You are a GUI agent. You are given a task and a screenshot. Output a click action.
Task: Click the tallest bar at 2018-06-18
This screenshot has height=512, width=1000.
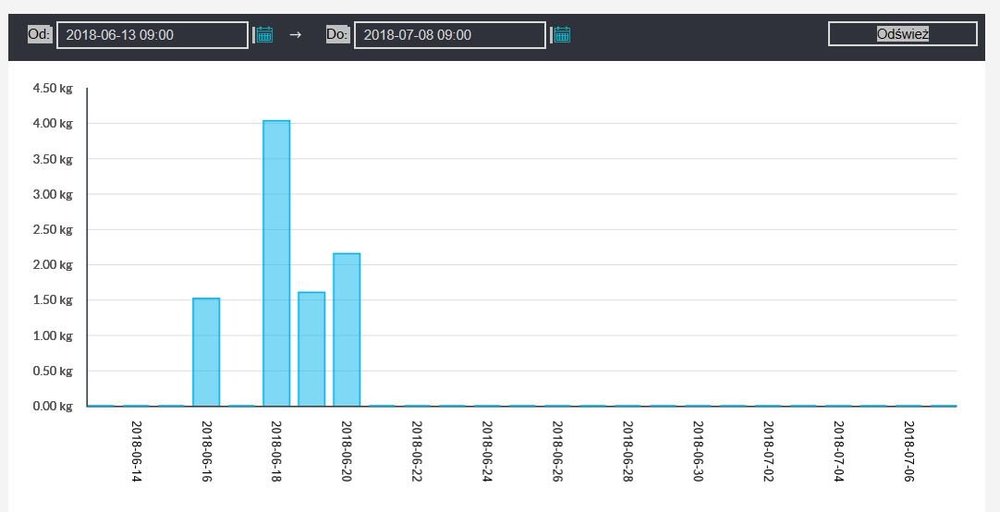[x=276, y=263]
